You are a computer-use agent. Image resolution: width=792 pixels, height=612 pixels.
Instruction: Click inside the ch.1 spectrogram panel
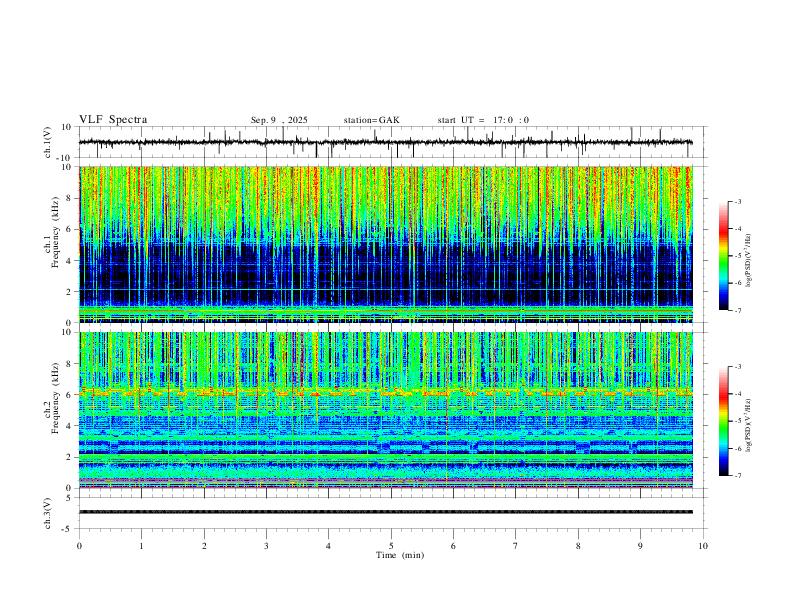pyautogui.click(x=386, y=244)
